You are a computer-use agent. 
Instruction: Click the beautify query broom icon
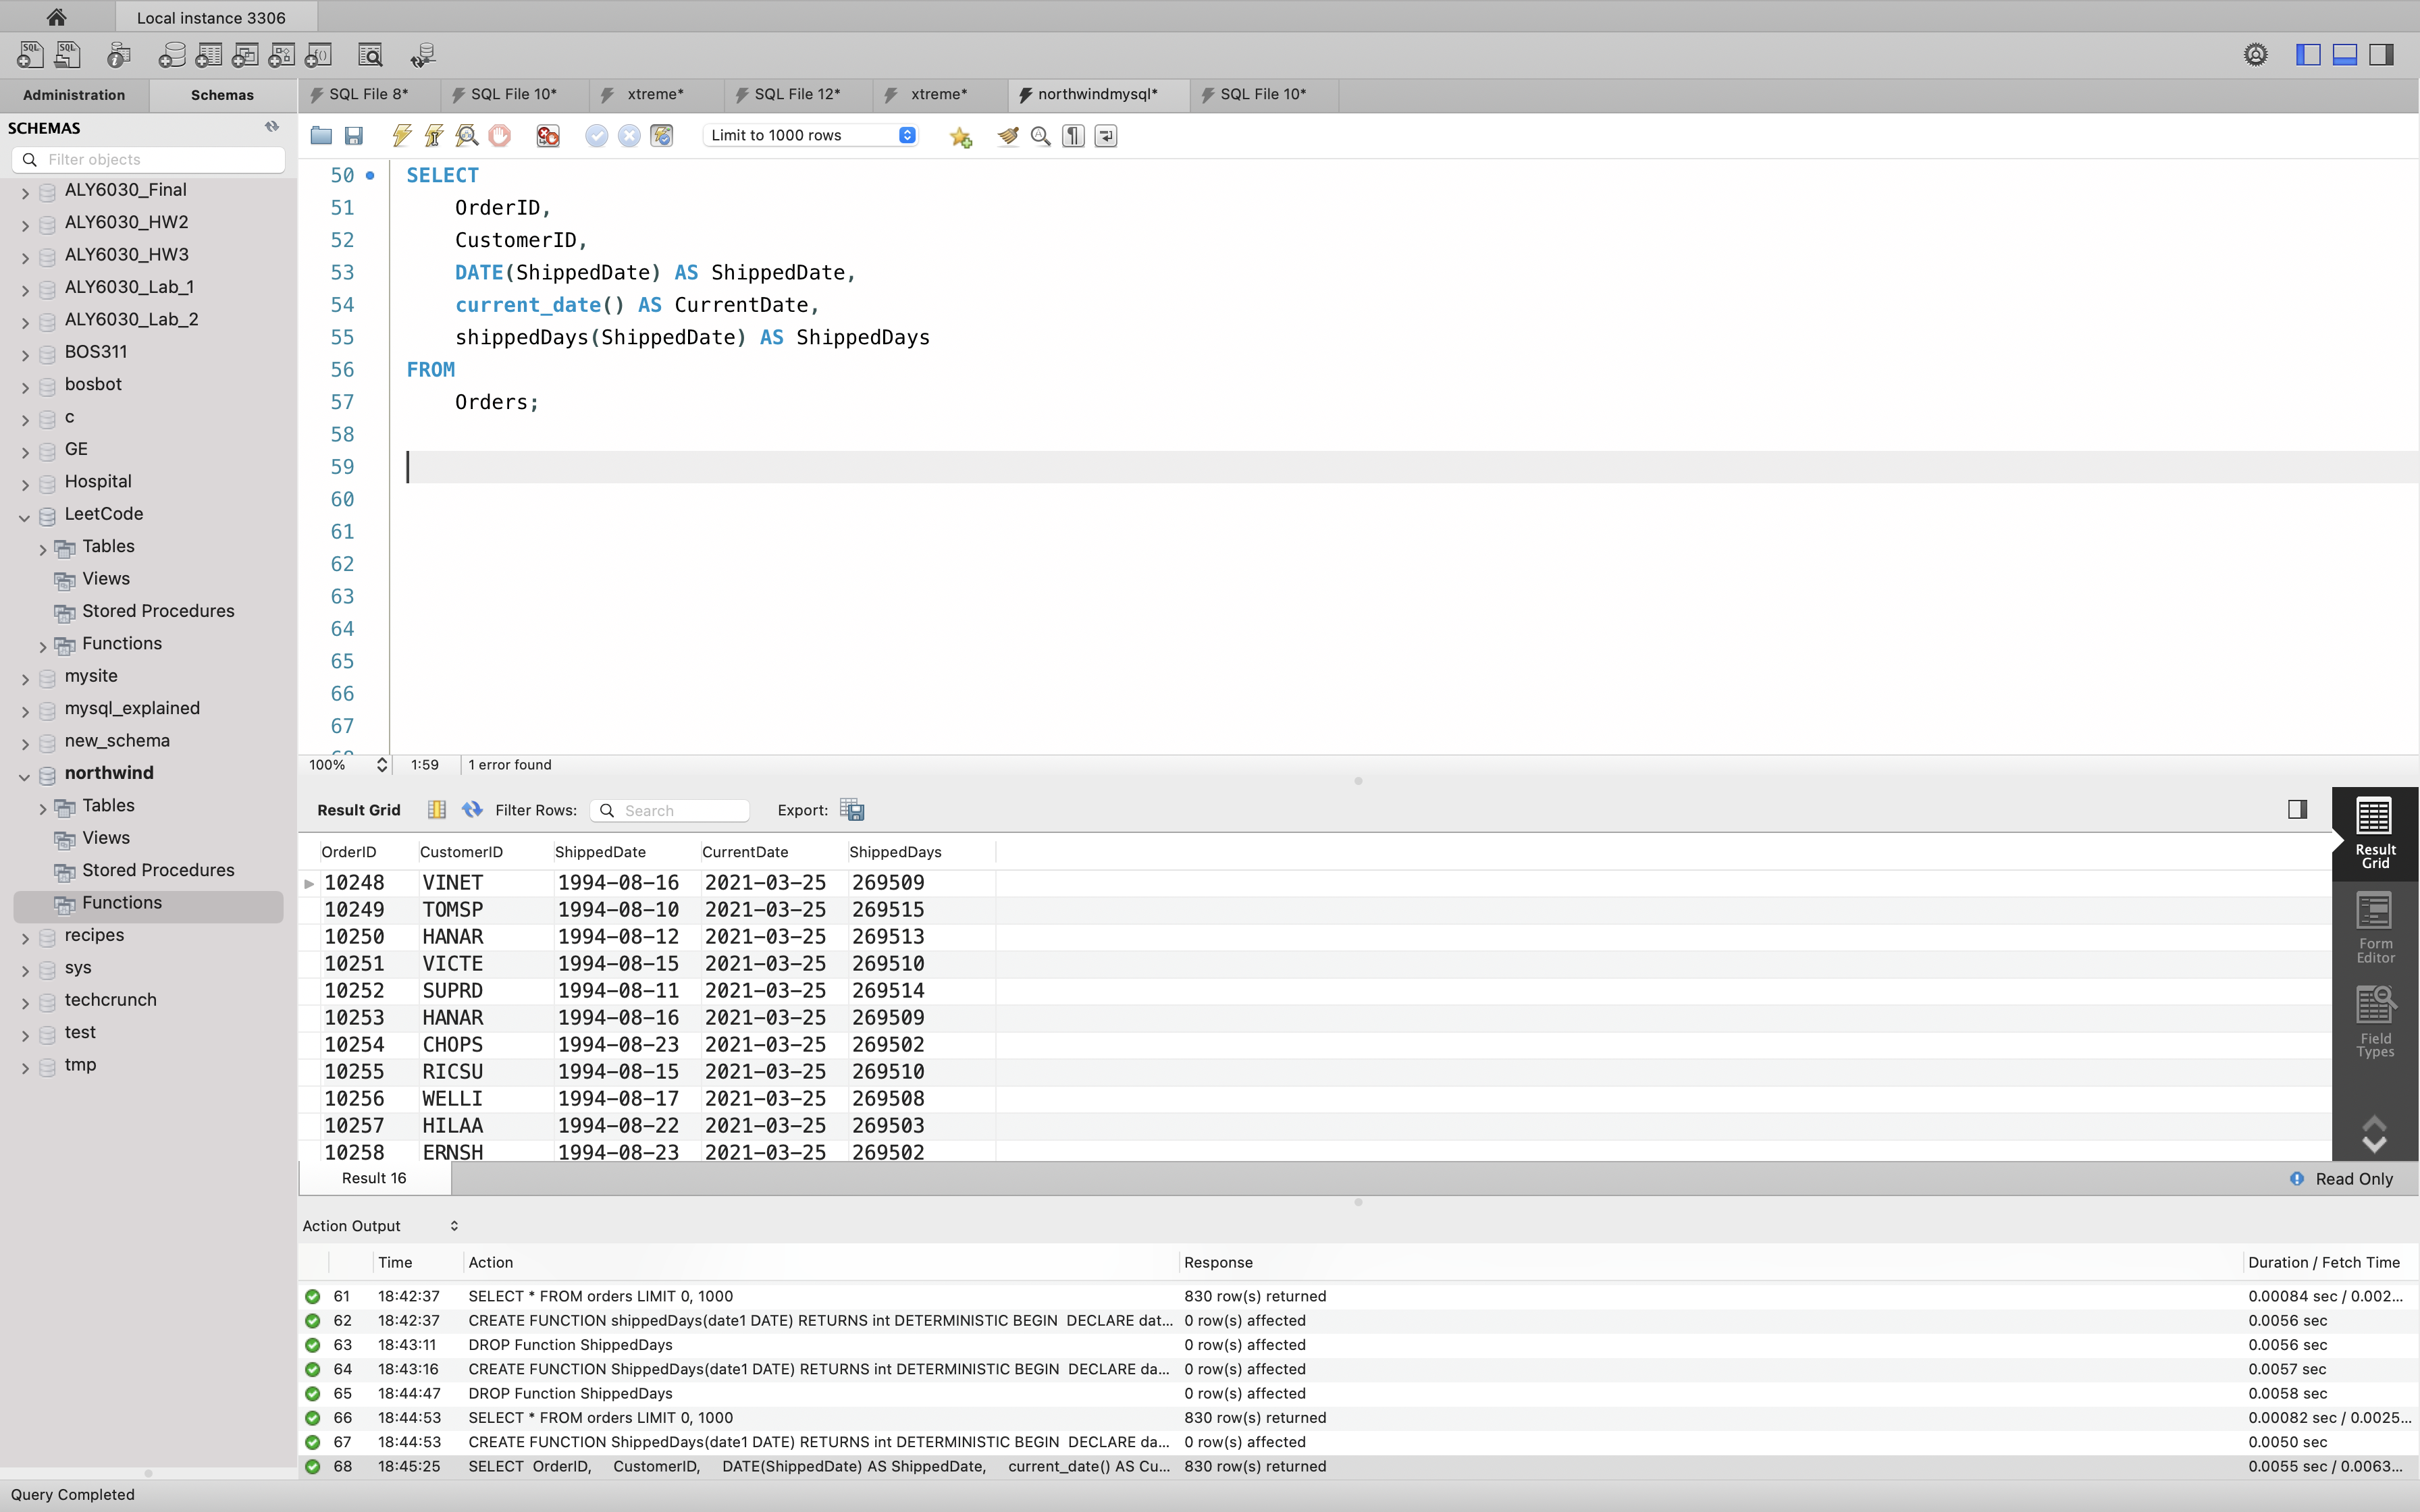1008,136
